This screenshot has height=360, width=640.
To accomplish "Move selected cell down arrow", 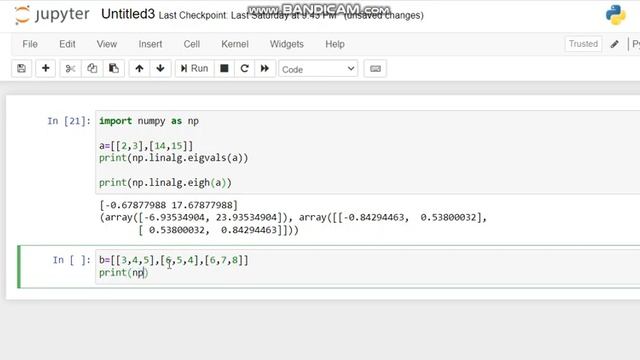I will click(160, 69).
